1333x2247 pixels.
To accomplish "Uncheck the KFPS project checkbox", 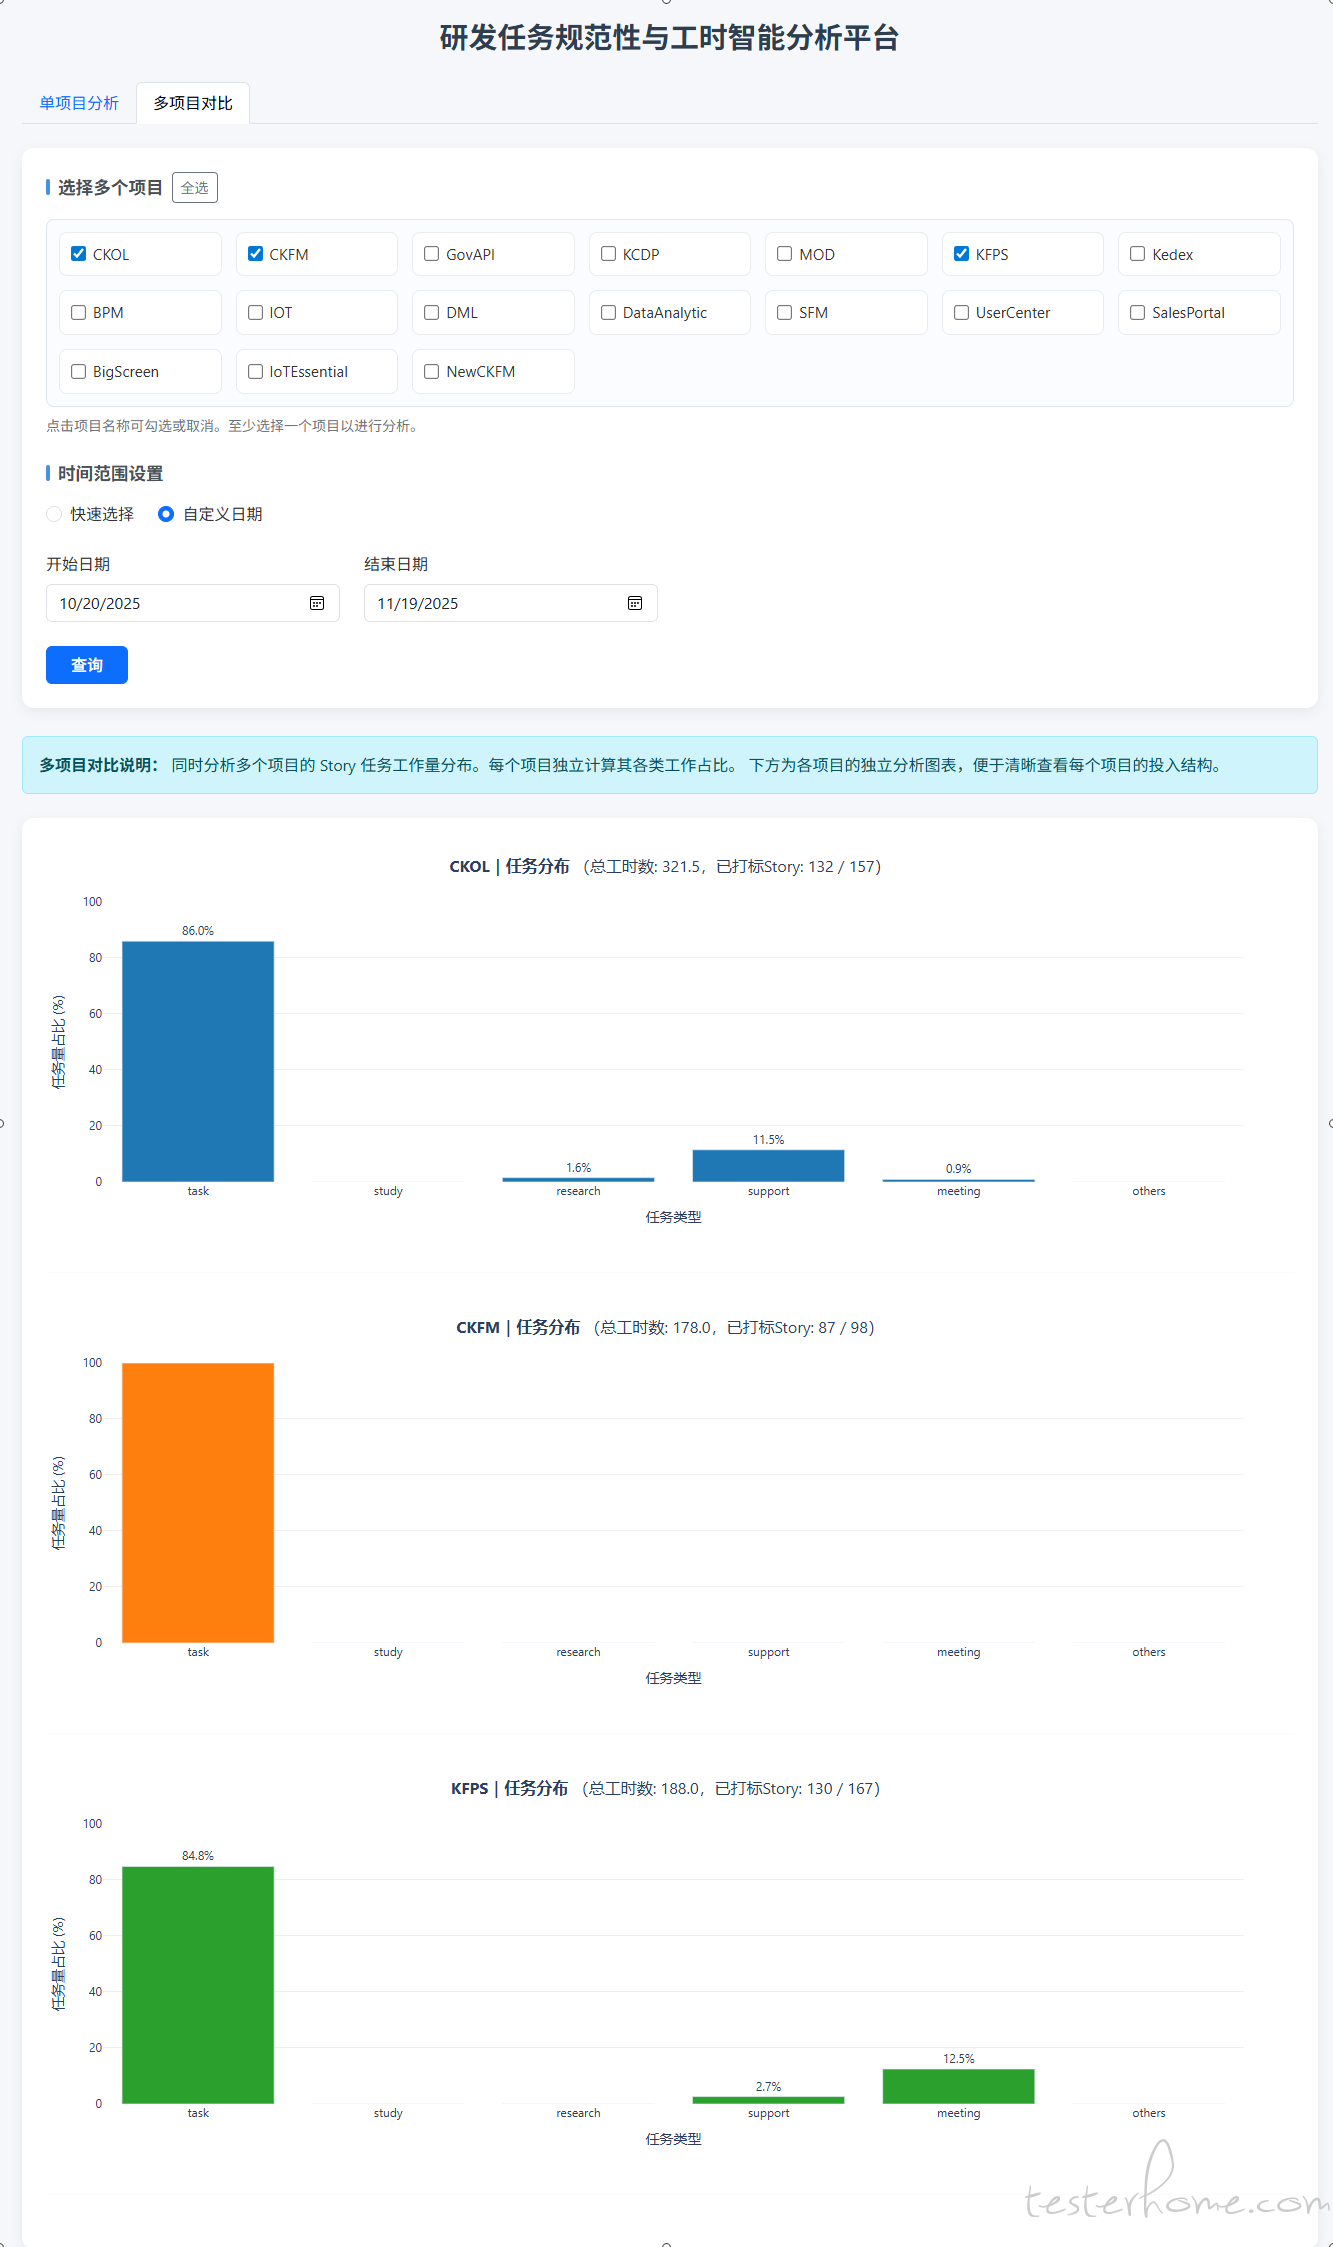I will coord(962,254).
